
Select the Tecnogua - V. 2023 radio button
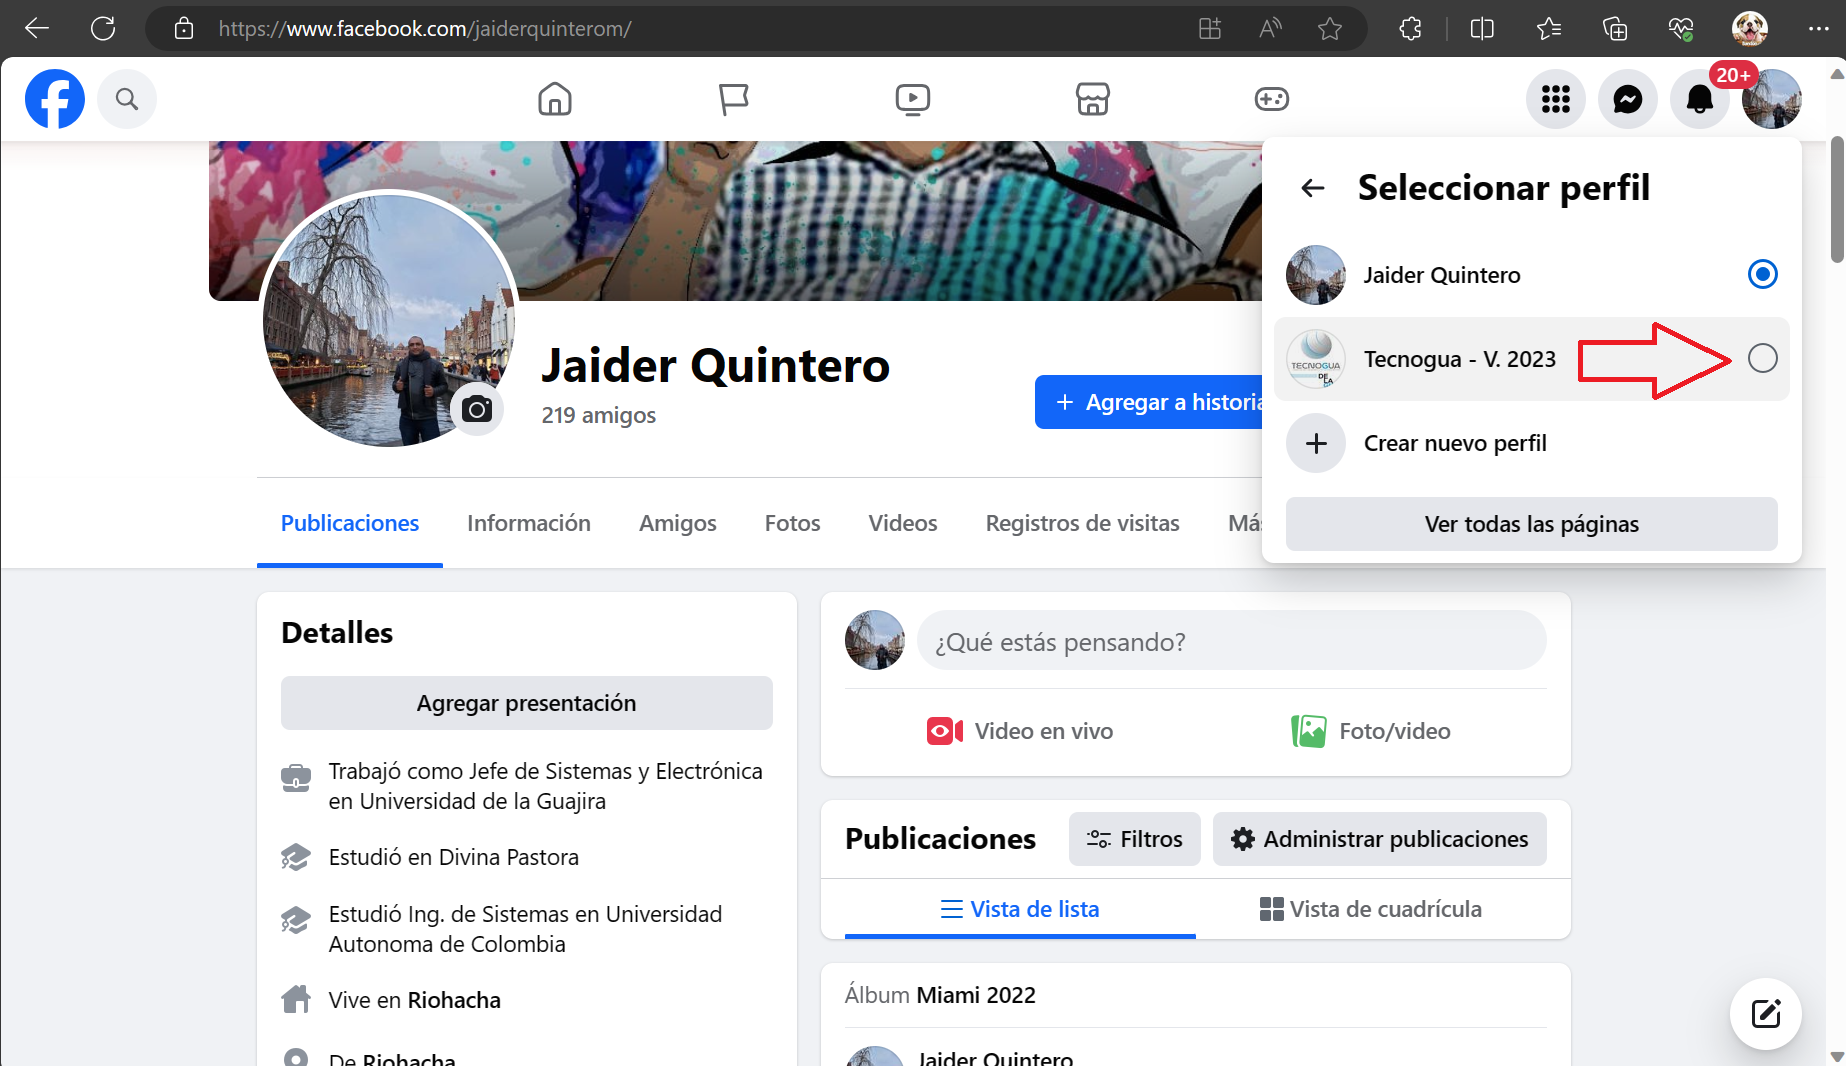point(1762,358)
